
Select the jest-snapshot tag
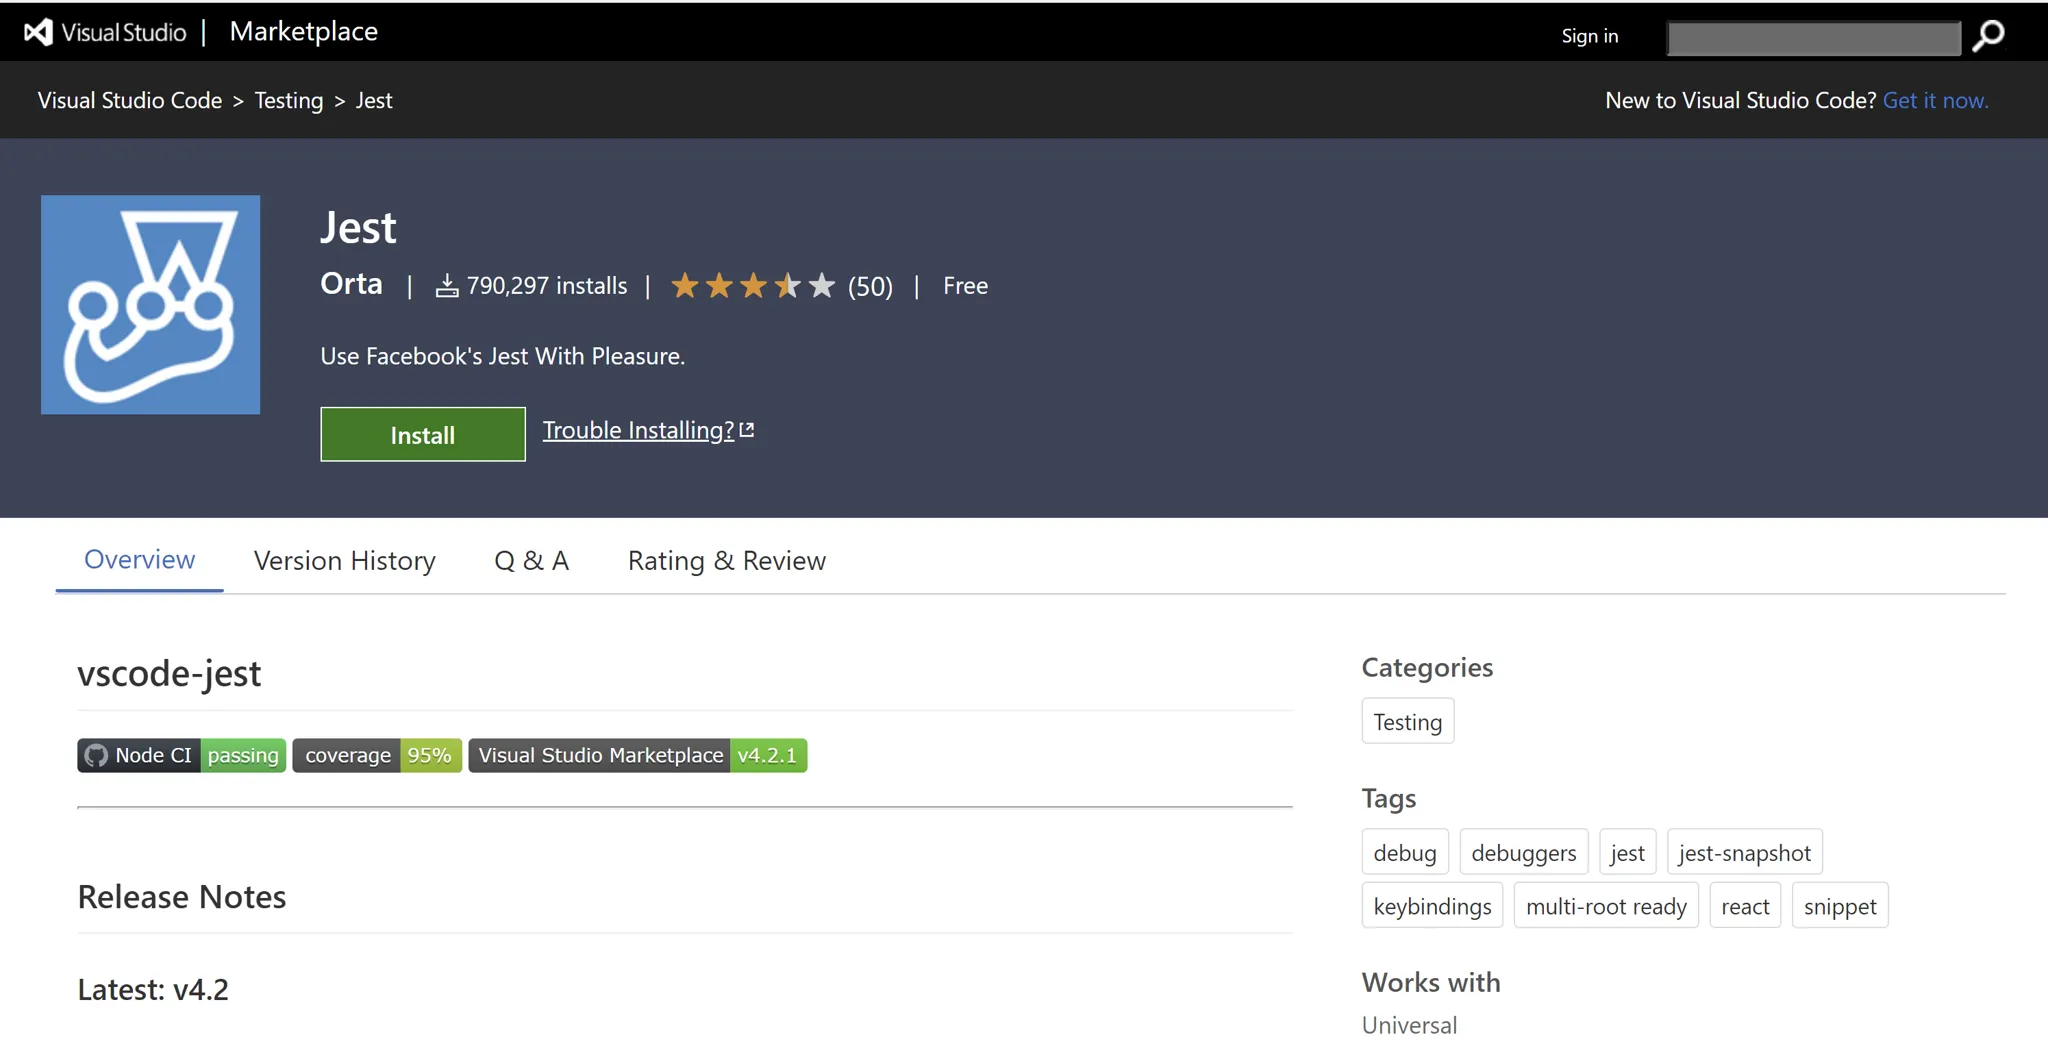[1744, 853]
